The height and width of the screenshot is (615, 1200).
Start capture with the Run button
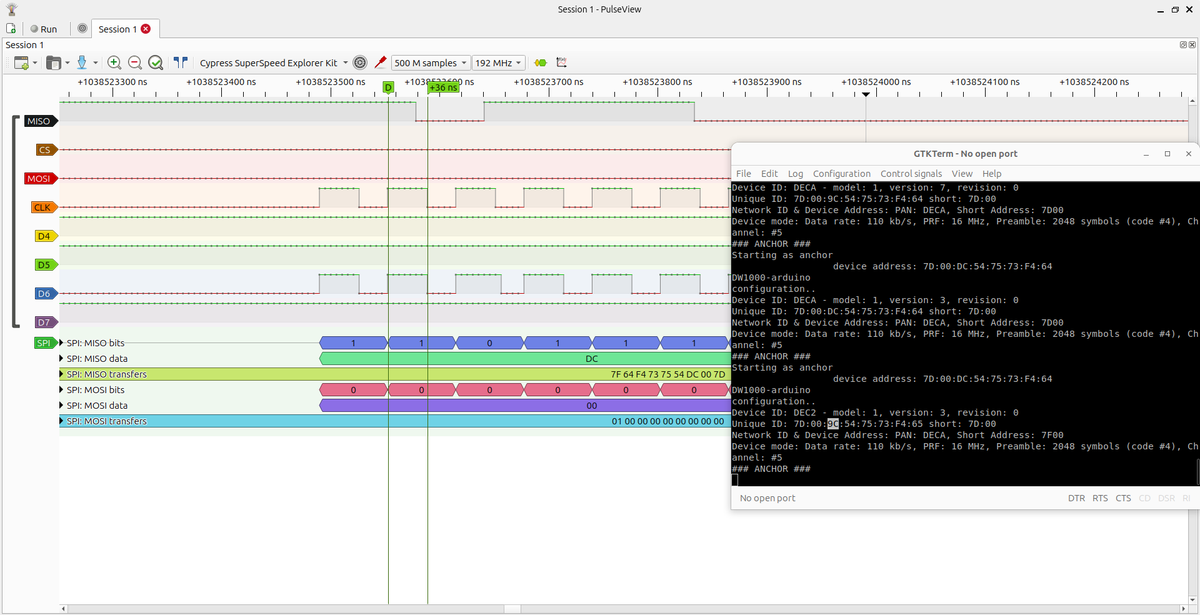(43, 29)
